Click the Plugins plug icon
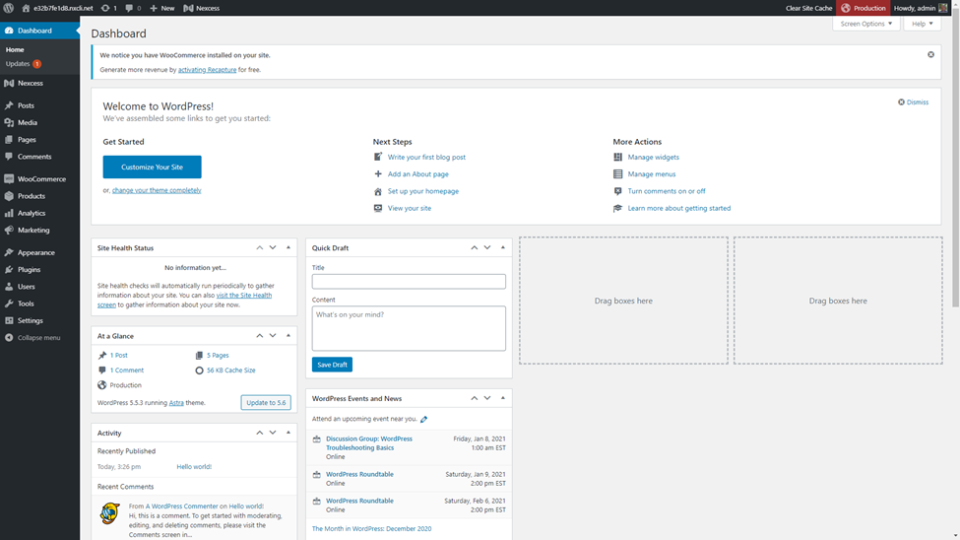Viewport: 960px width, 540px height. (9, 269)
